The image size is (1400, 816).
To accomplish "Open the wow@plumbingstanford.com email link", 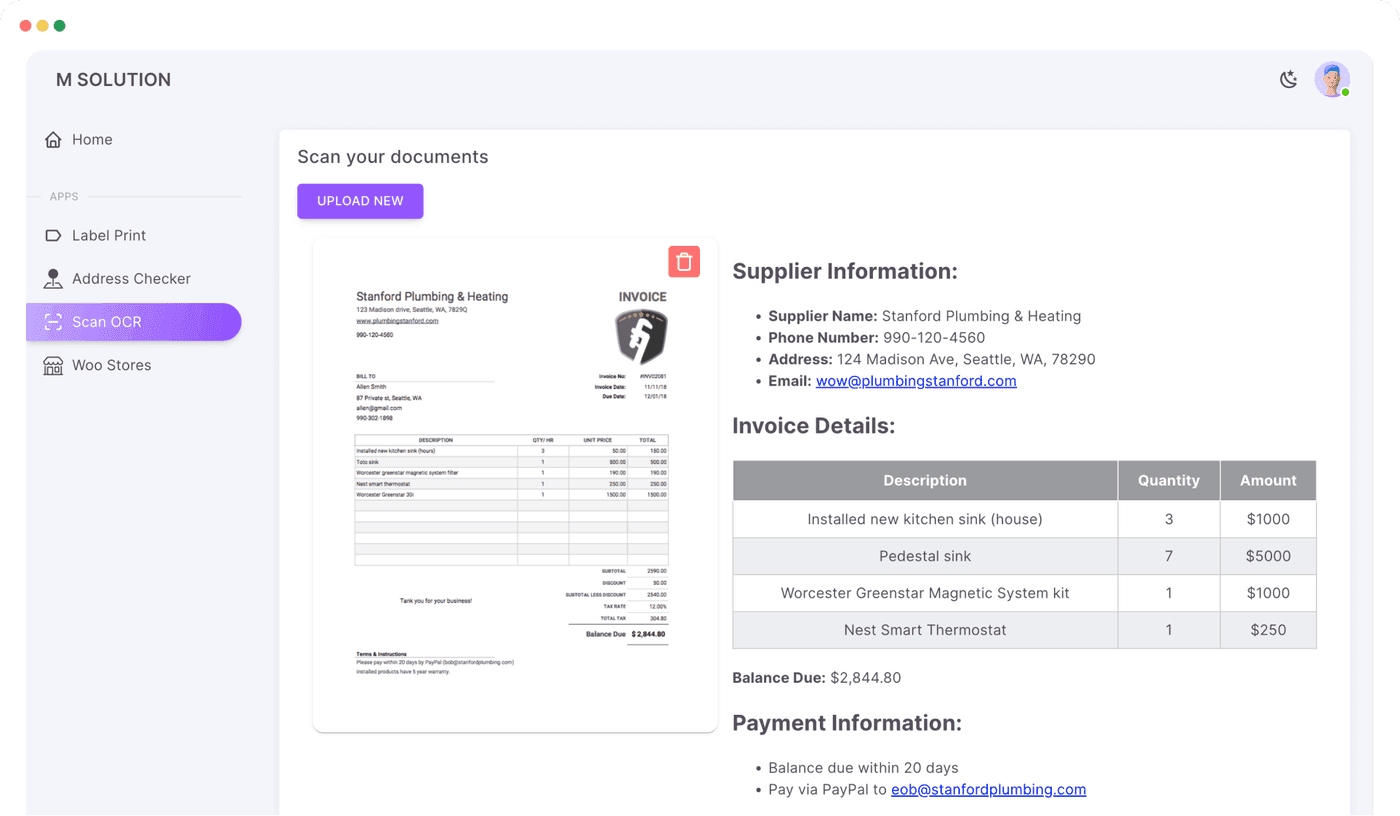I will [916, 381].
